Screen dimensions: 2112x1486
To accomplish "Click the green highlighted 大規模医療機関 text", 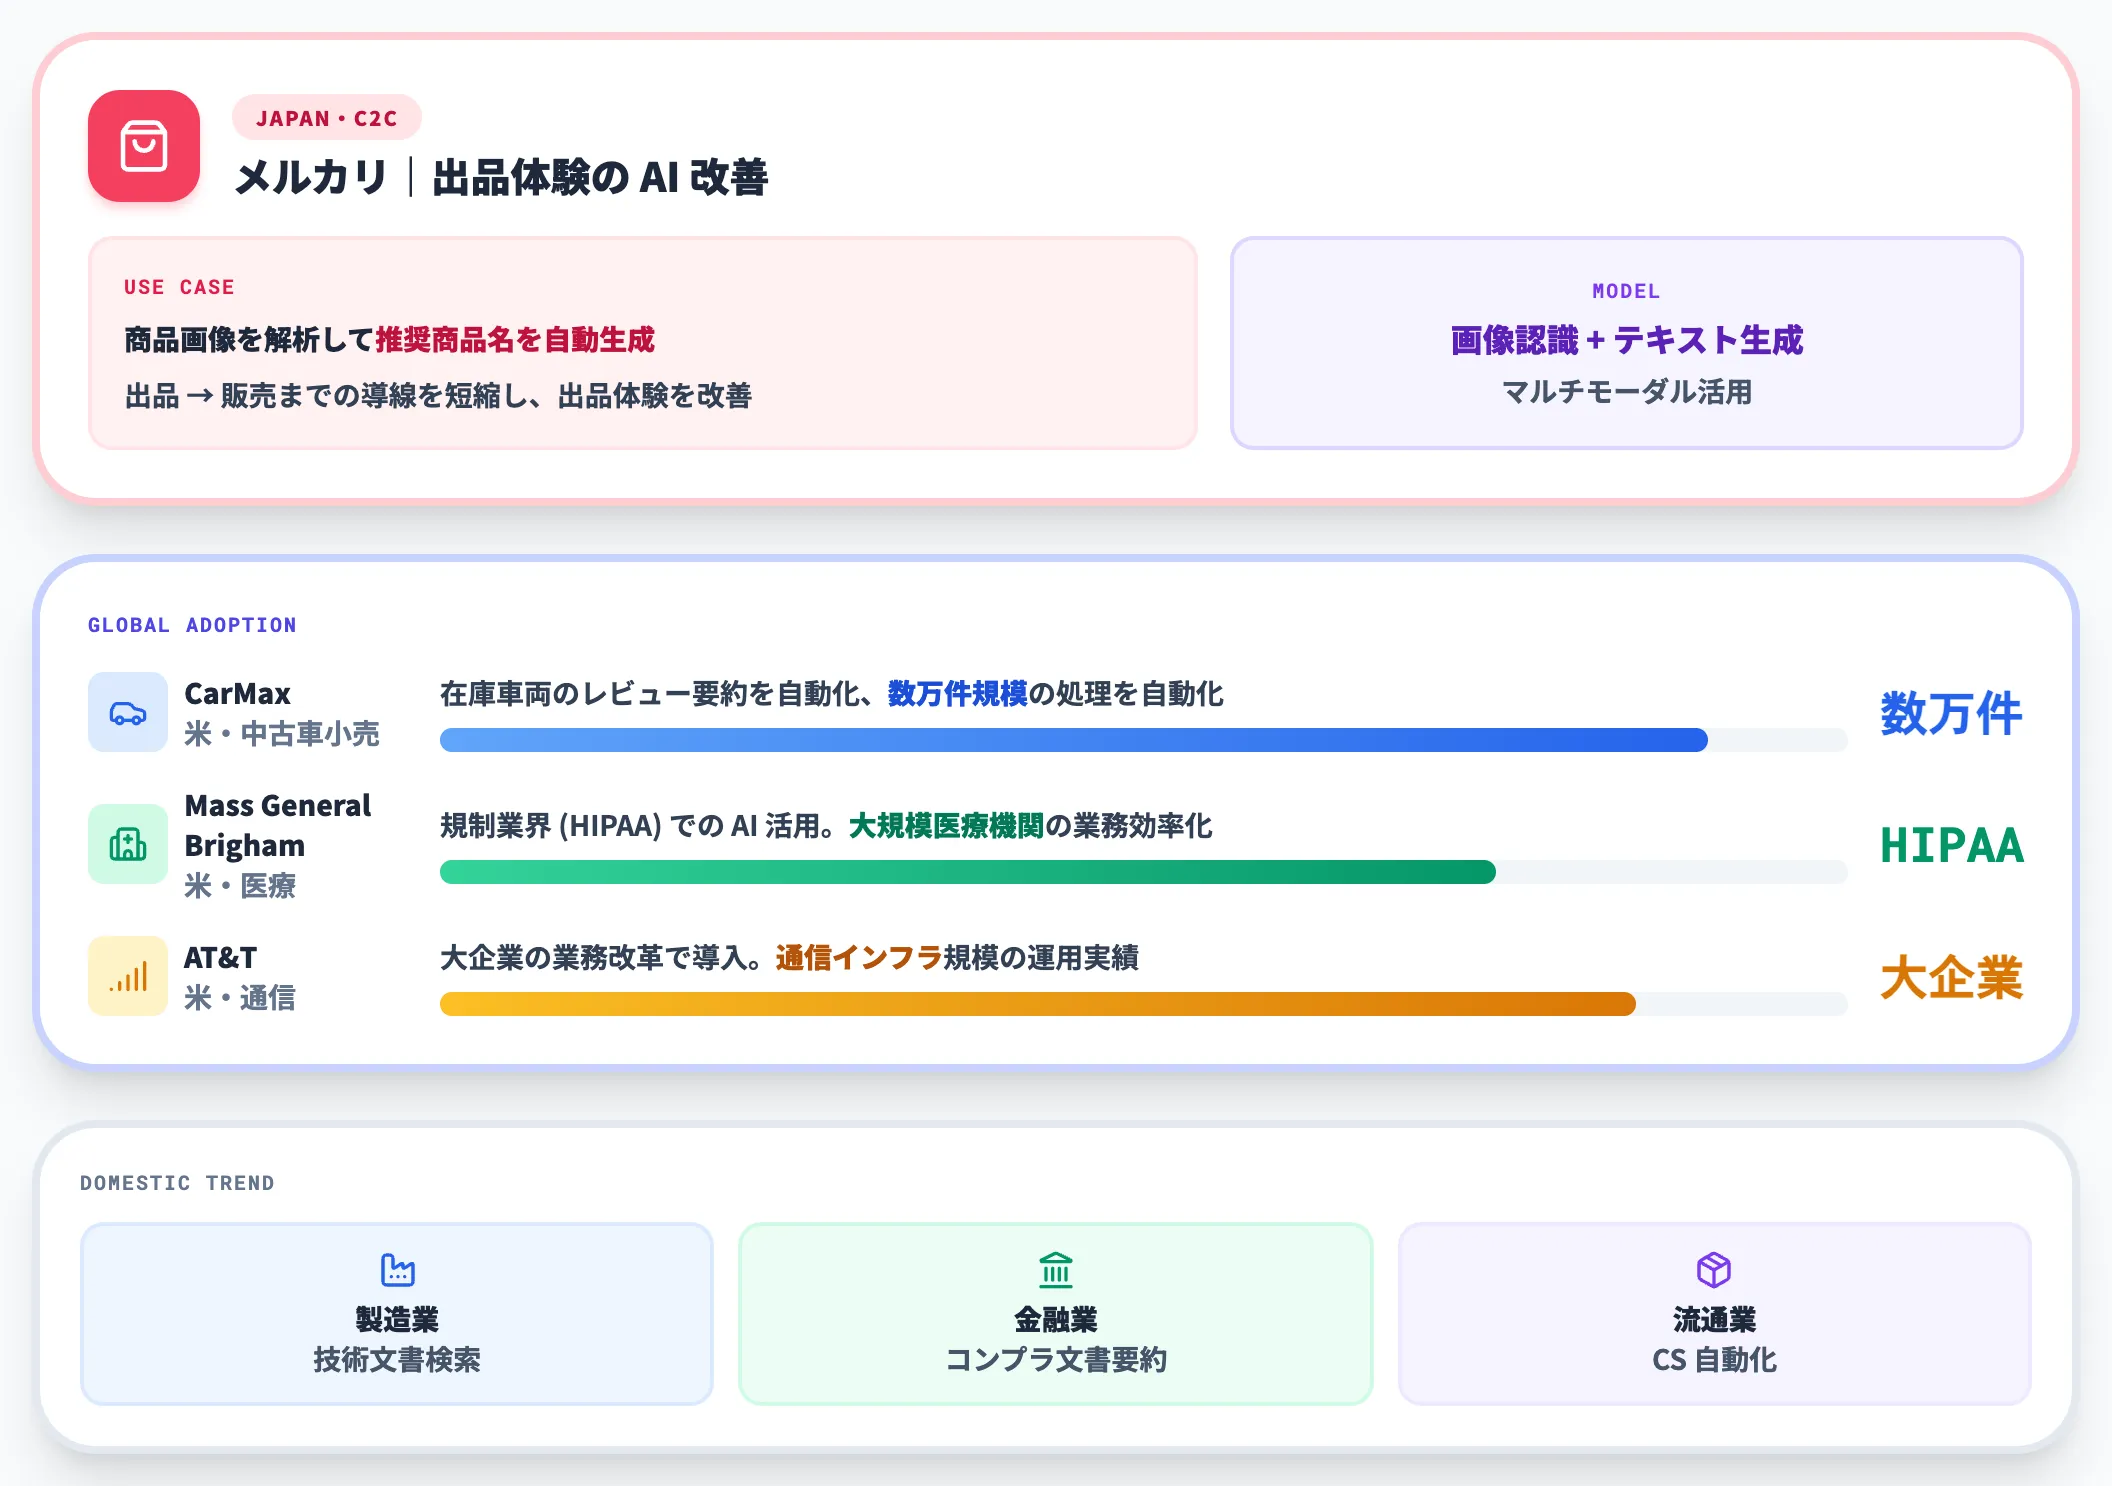I will tap(946, 826).
